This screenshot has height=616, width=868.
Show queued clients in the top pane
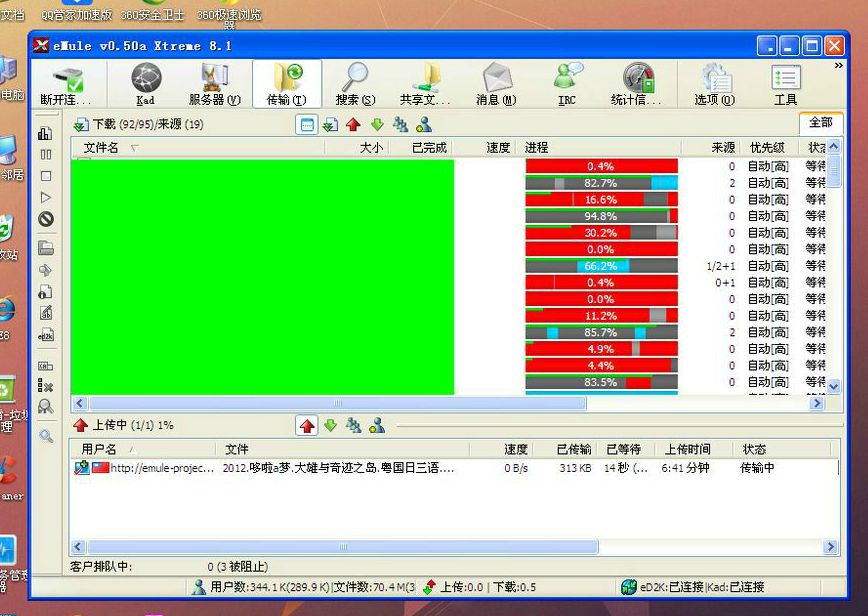pyautogui.click(x=400, y=125)
